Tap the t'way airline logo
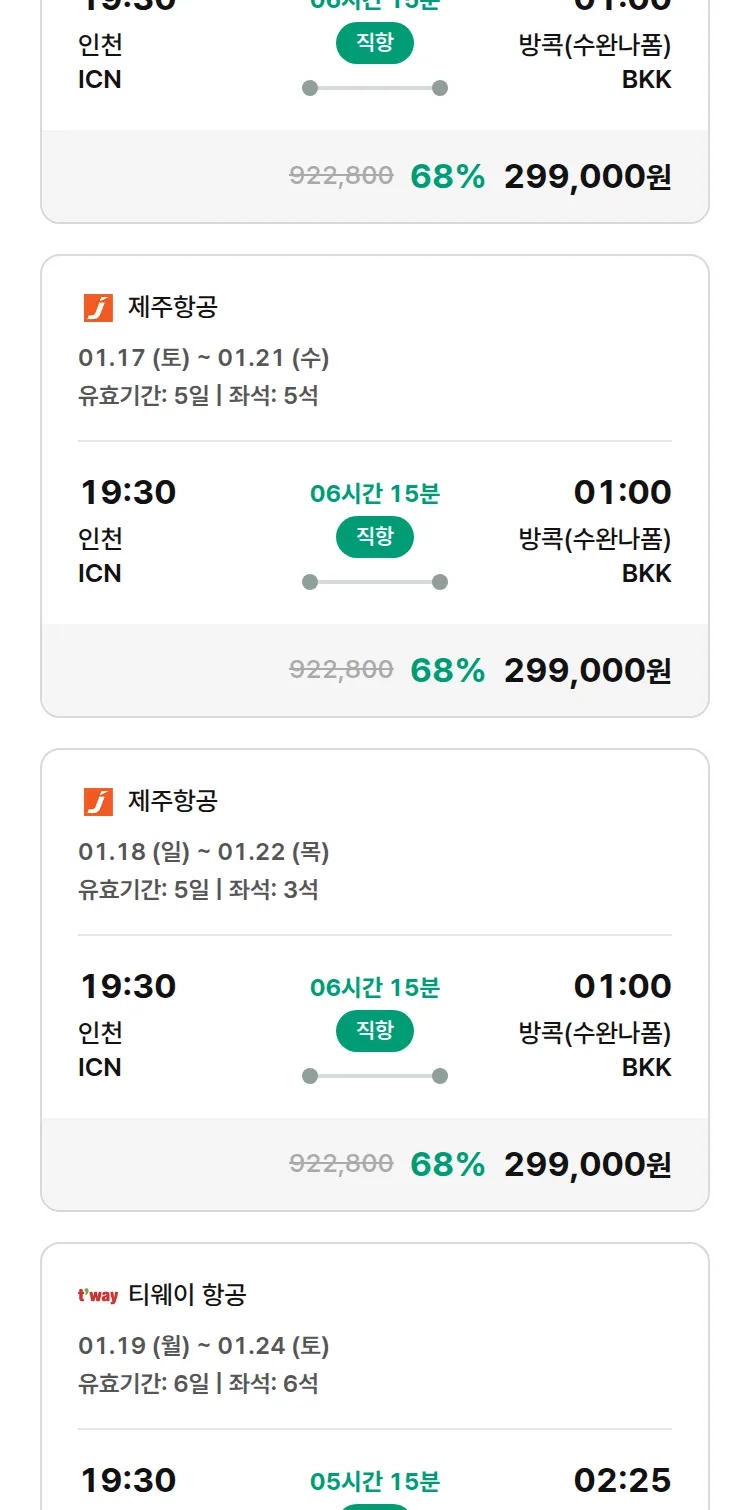Viewport: 750px width, 1510px height. (98, 1296)
